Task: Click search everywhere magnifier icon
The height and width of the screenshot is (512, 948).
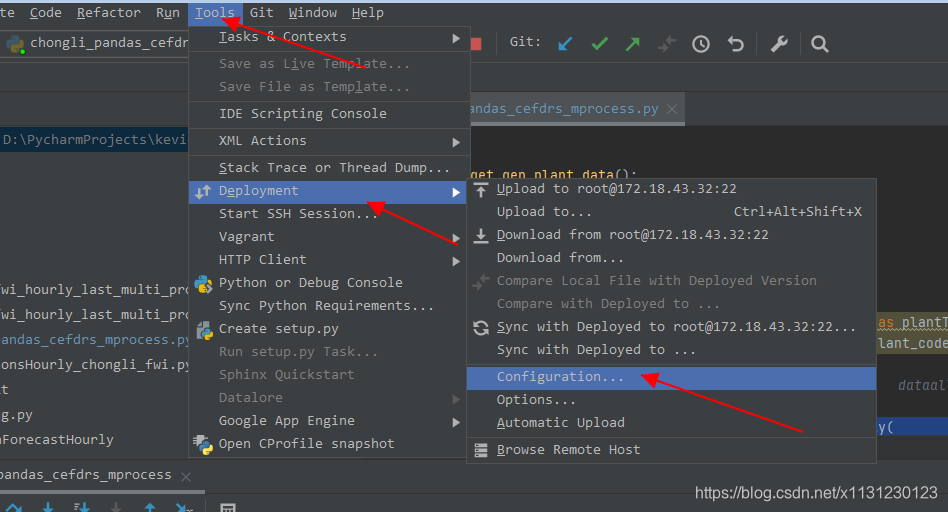Action: tap(819, 44)
